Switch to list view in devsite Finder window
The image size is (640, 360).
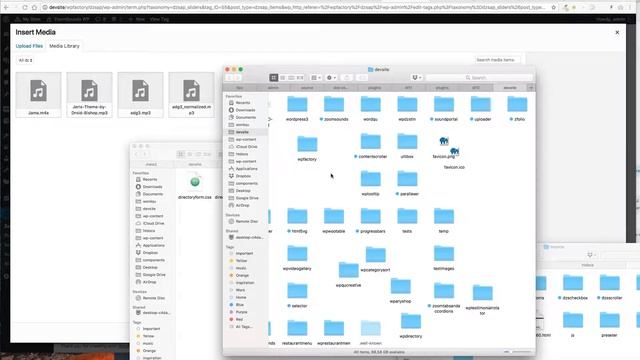(282, 78)
